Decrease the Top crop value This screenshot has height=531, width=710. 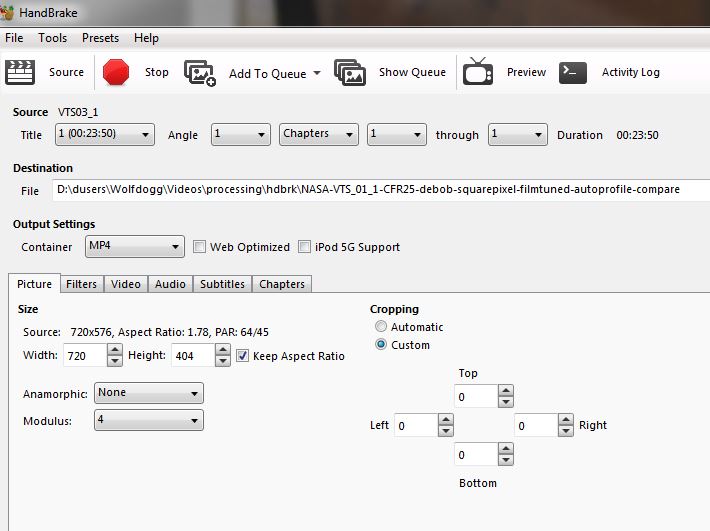tap(506, 402)
